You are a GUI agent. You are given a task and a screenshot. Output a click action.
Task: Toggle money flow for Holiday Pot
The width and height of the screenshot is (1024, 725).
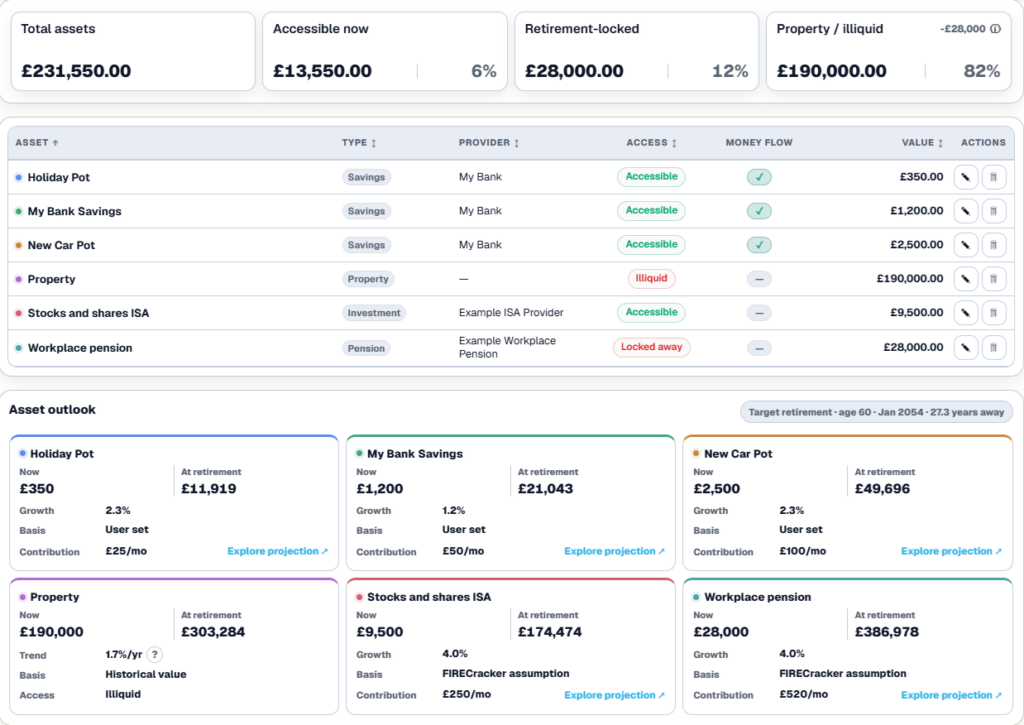pyautogui.click(x=759, y=177)
